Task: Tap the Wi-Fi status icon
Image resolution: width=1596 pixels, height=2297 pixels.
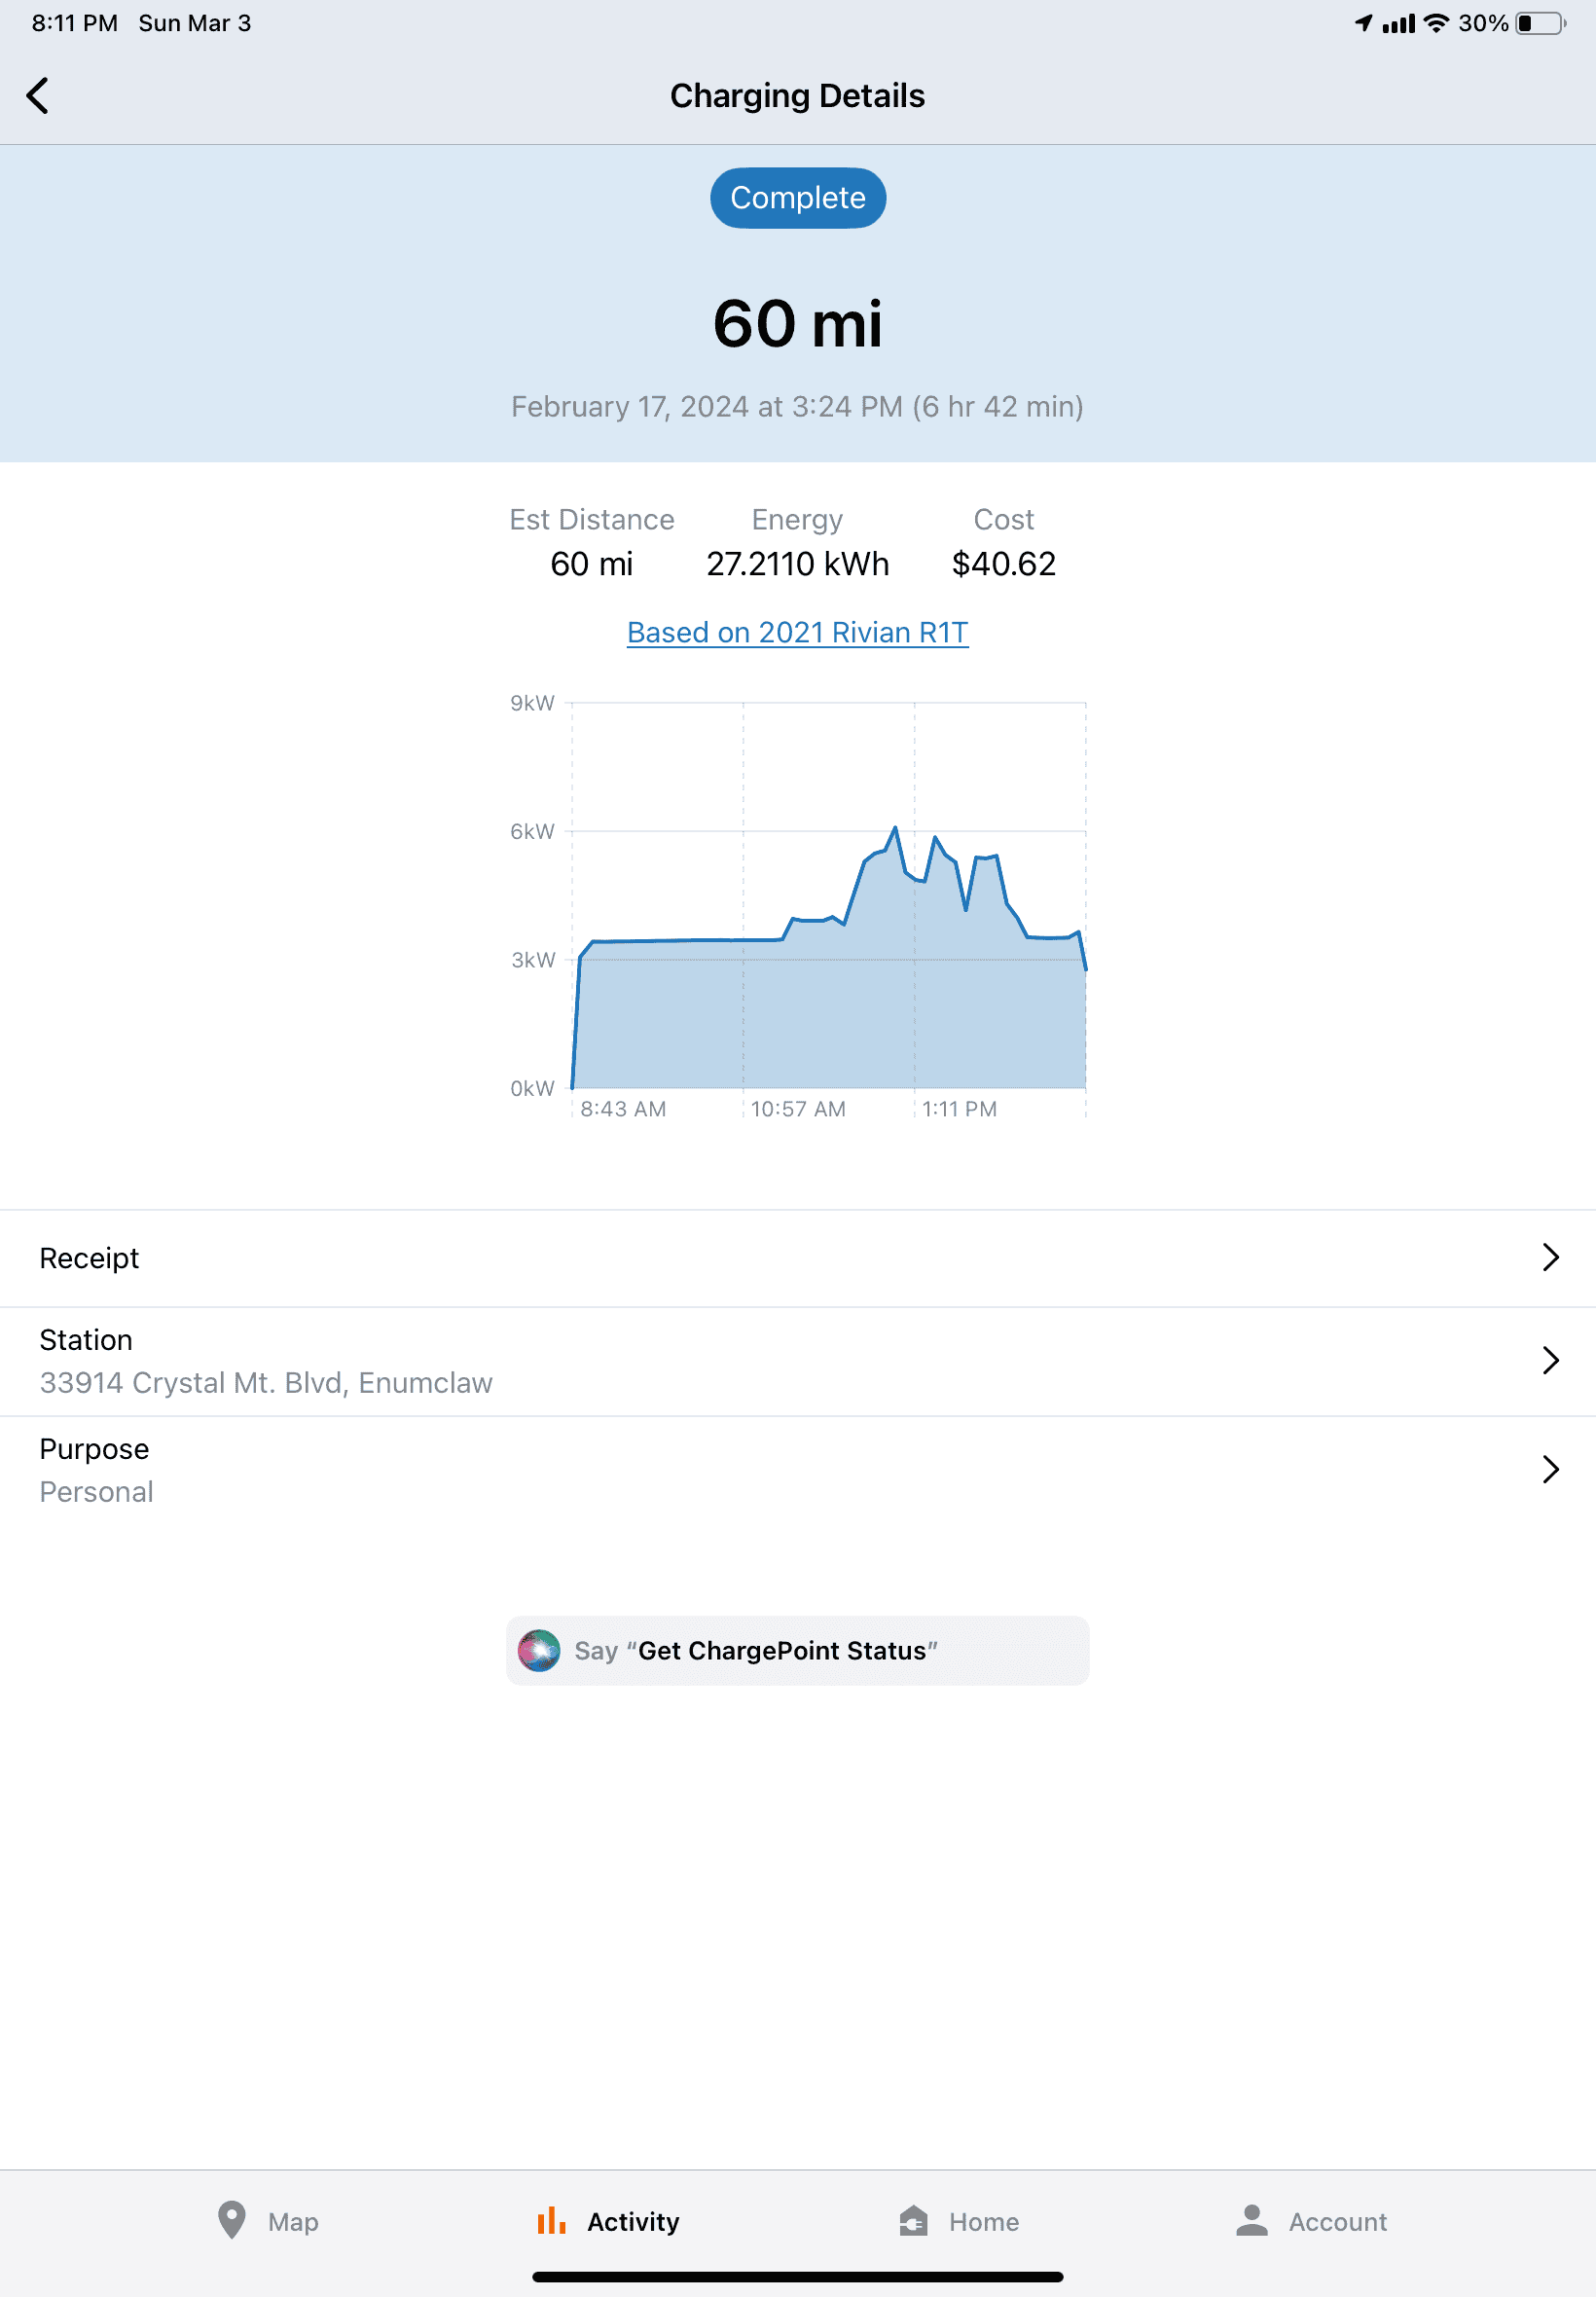Action: (x=1436, y=23)
